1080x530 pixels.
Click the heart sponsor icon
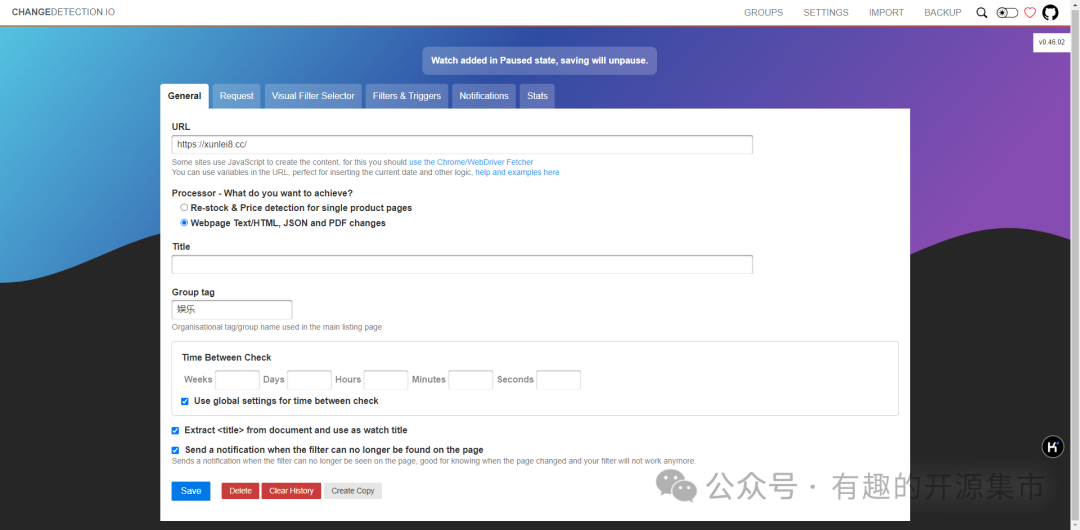(x=1030, y=12)
